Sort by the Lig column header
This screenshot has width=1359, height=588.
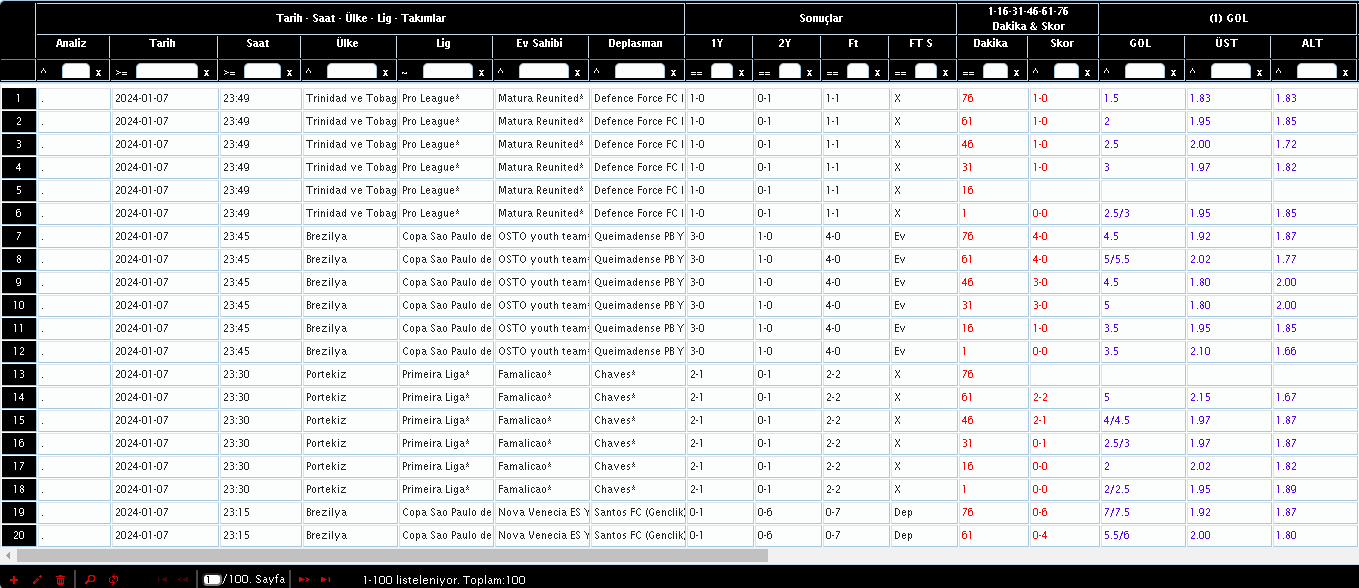(444, 44)
